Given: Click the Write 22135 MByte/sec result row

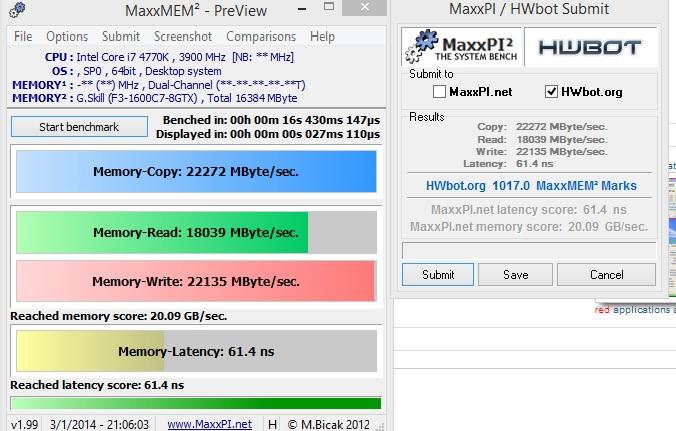Looking at the screenshot, I should coord(541,151).
